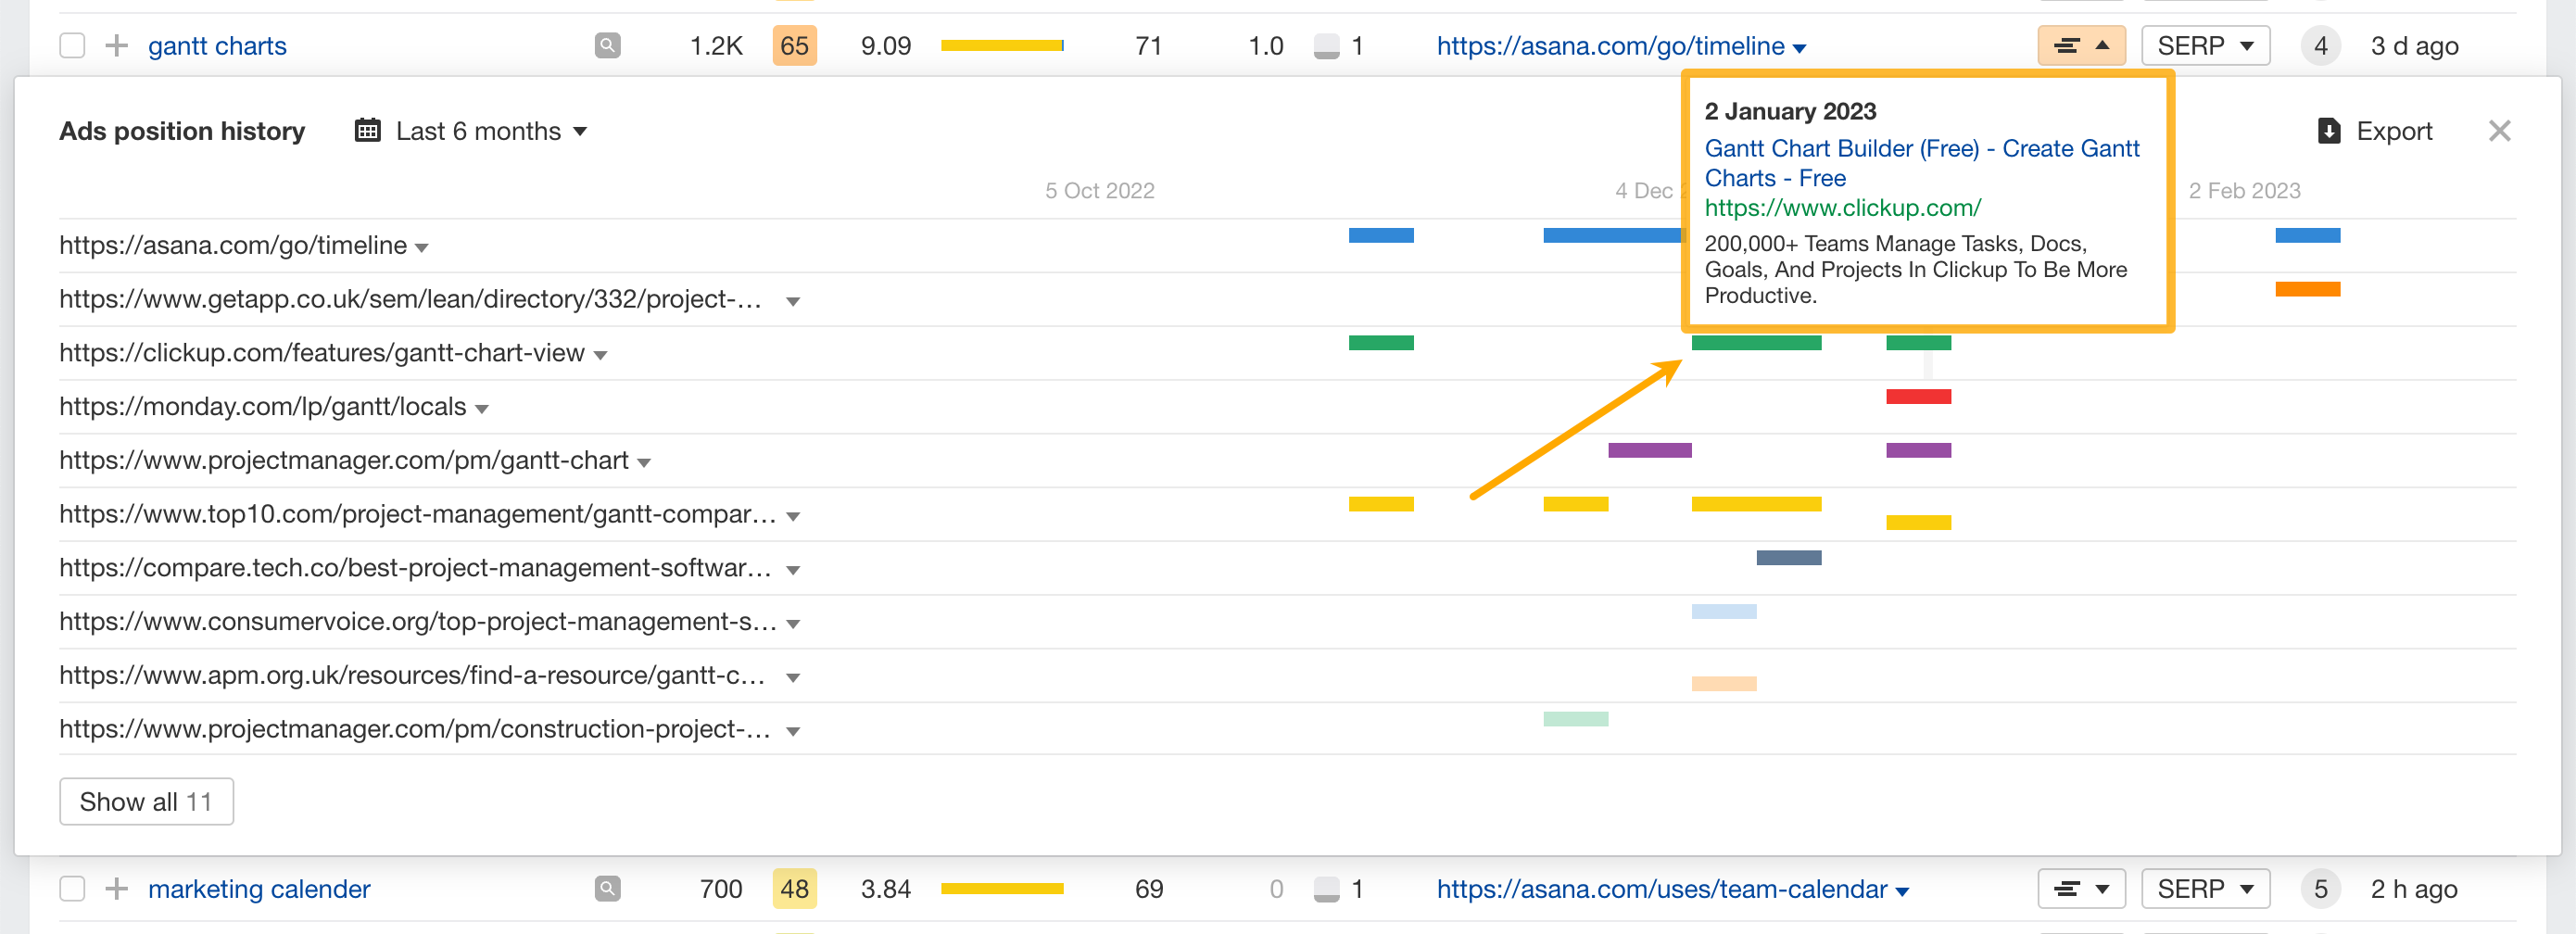
Task: Open the marketing calender keyword link
Action: [259, 889]
